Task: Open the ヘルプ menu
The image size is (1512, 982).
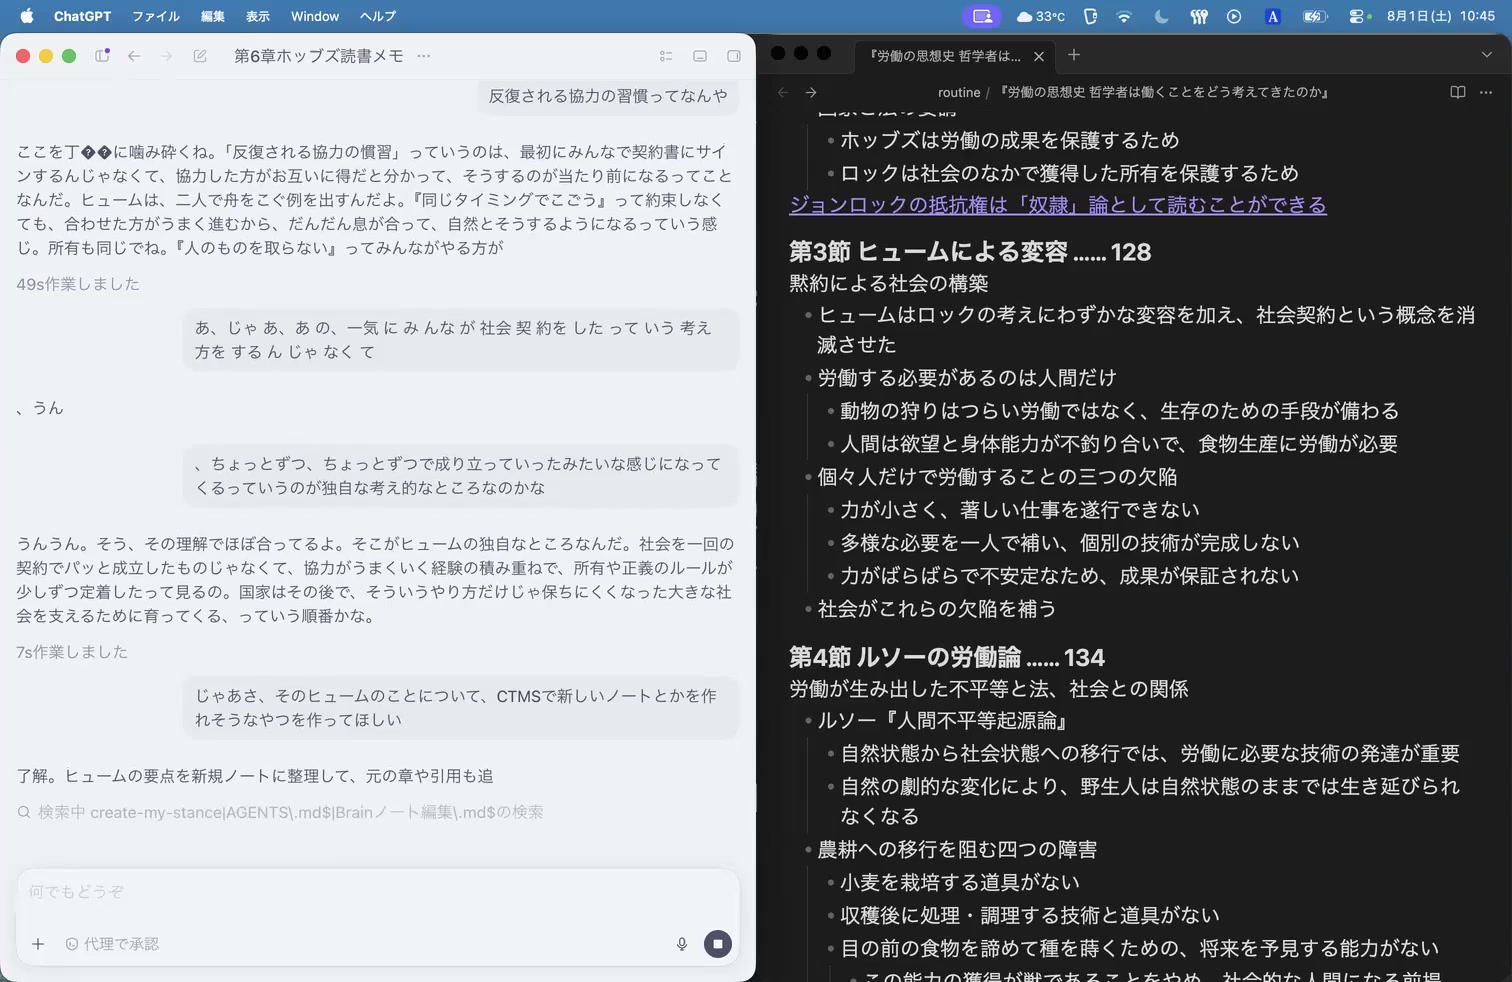Action: click(x=378, y=16)
